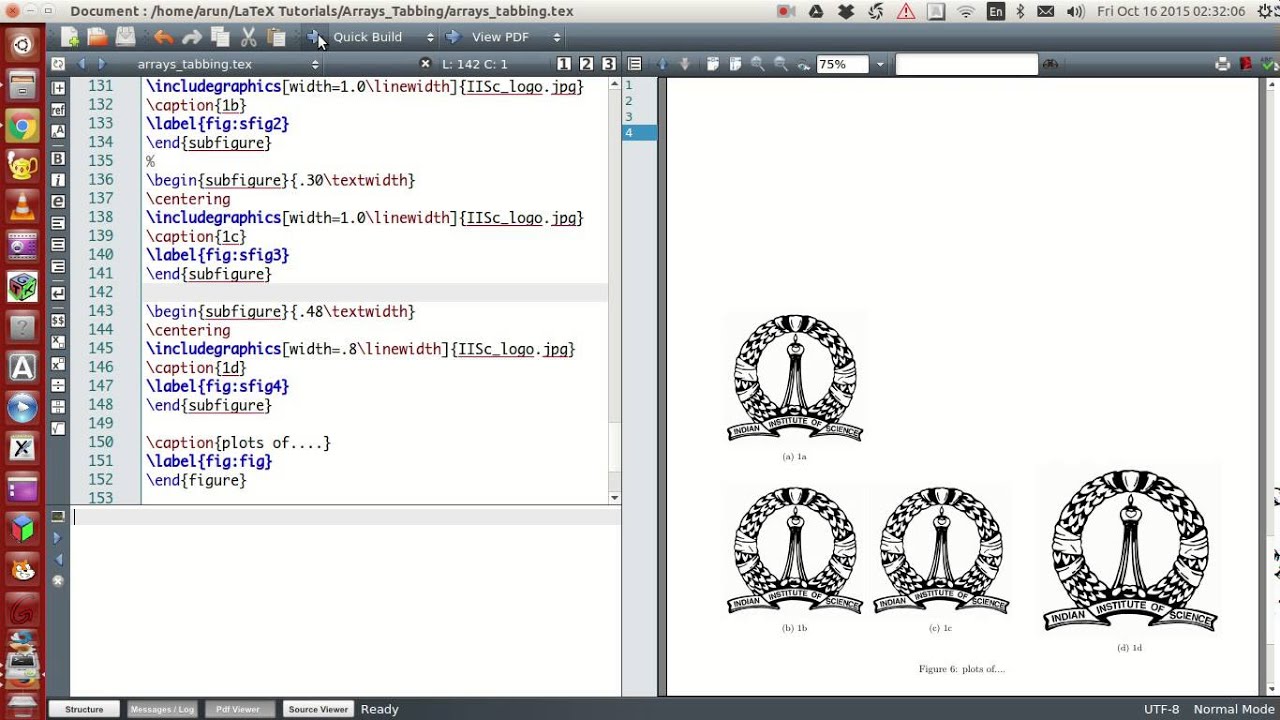Save the current document
Screen dimensions: 1280x720
pyautogui.click(x=125, y=37)
